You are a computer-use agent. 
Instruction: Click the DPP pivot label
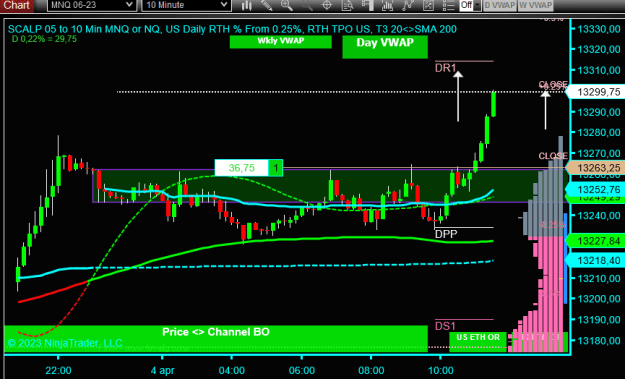point(446,234)
